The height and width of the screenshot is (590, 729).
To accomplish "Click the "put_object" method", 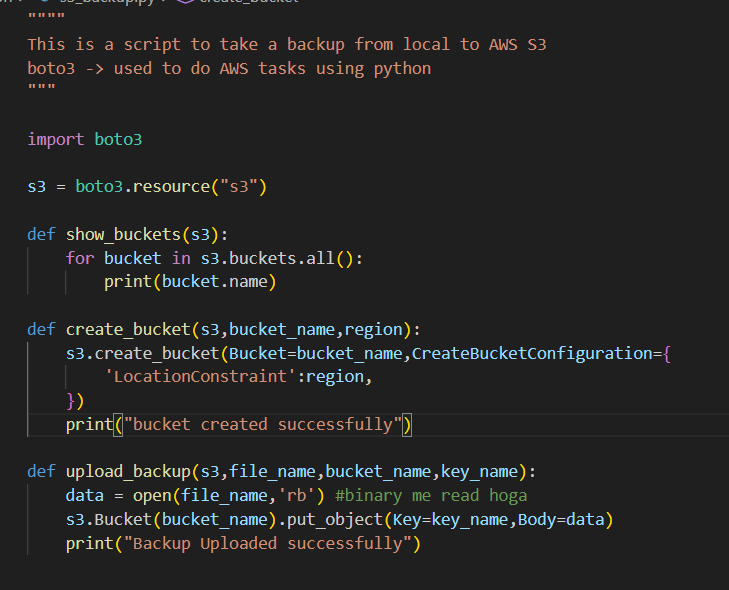I will click(x=335, y=520).
